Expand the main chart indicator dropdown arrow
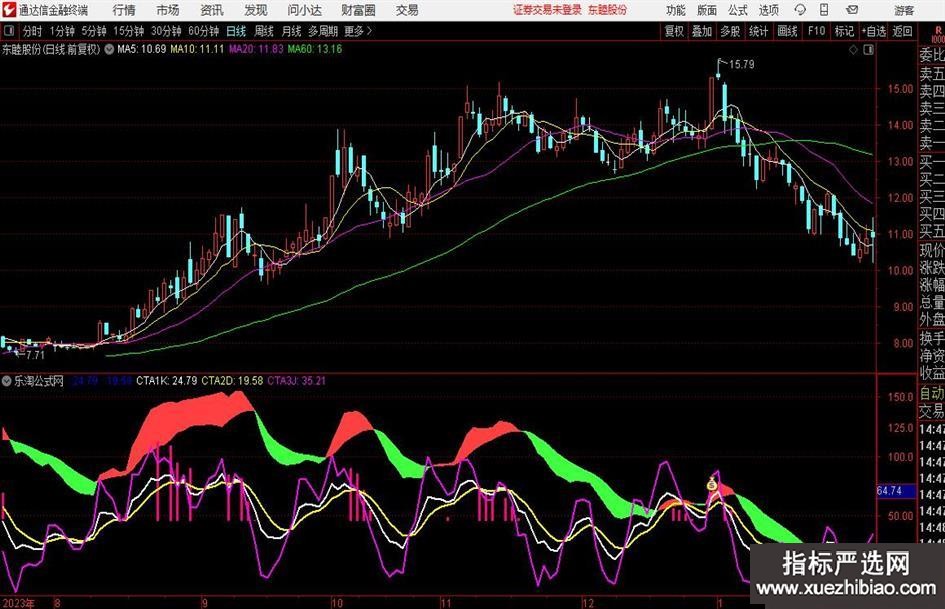 [108, 48]
